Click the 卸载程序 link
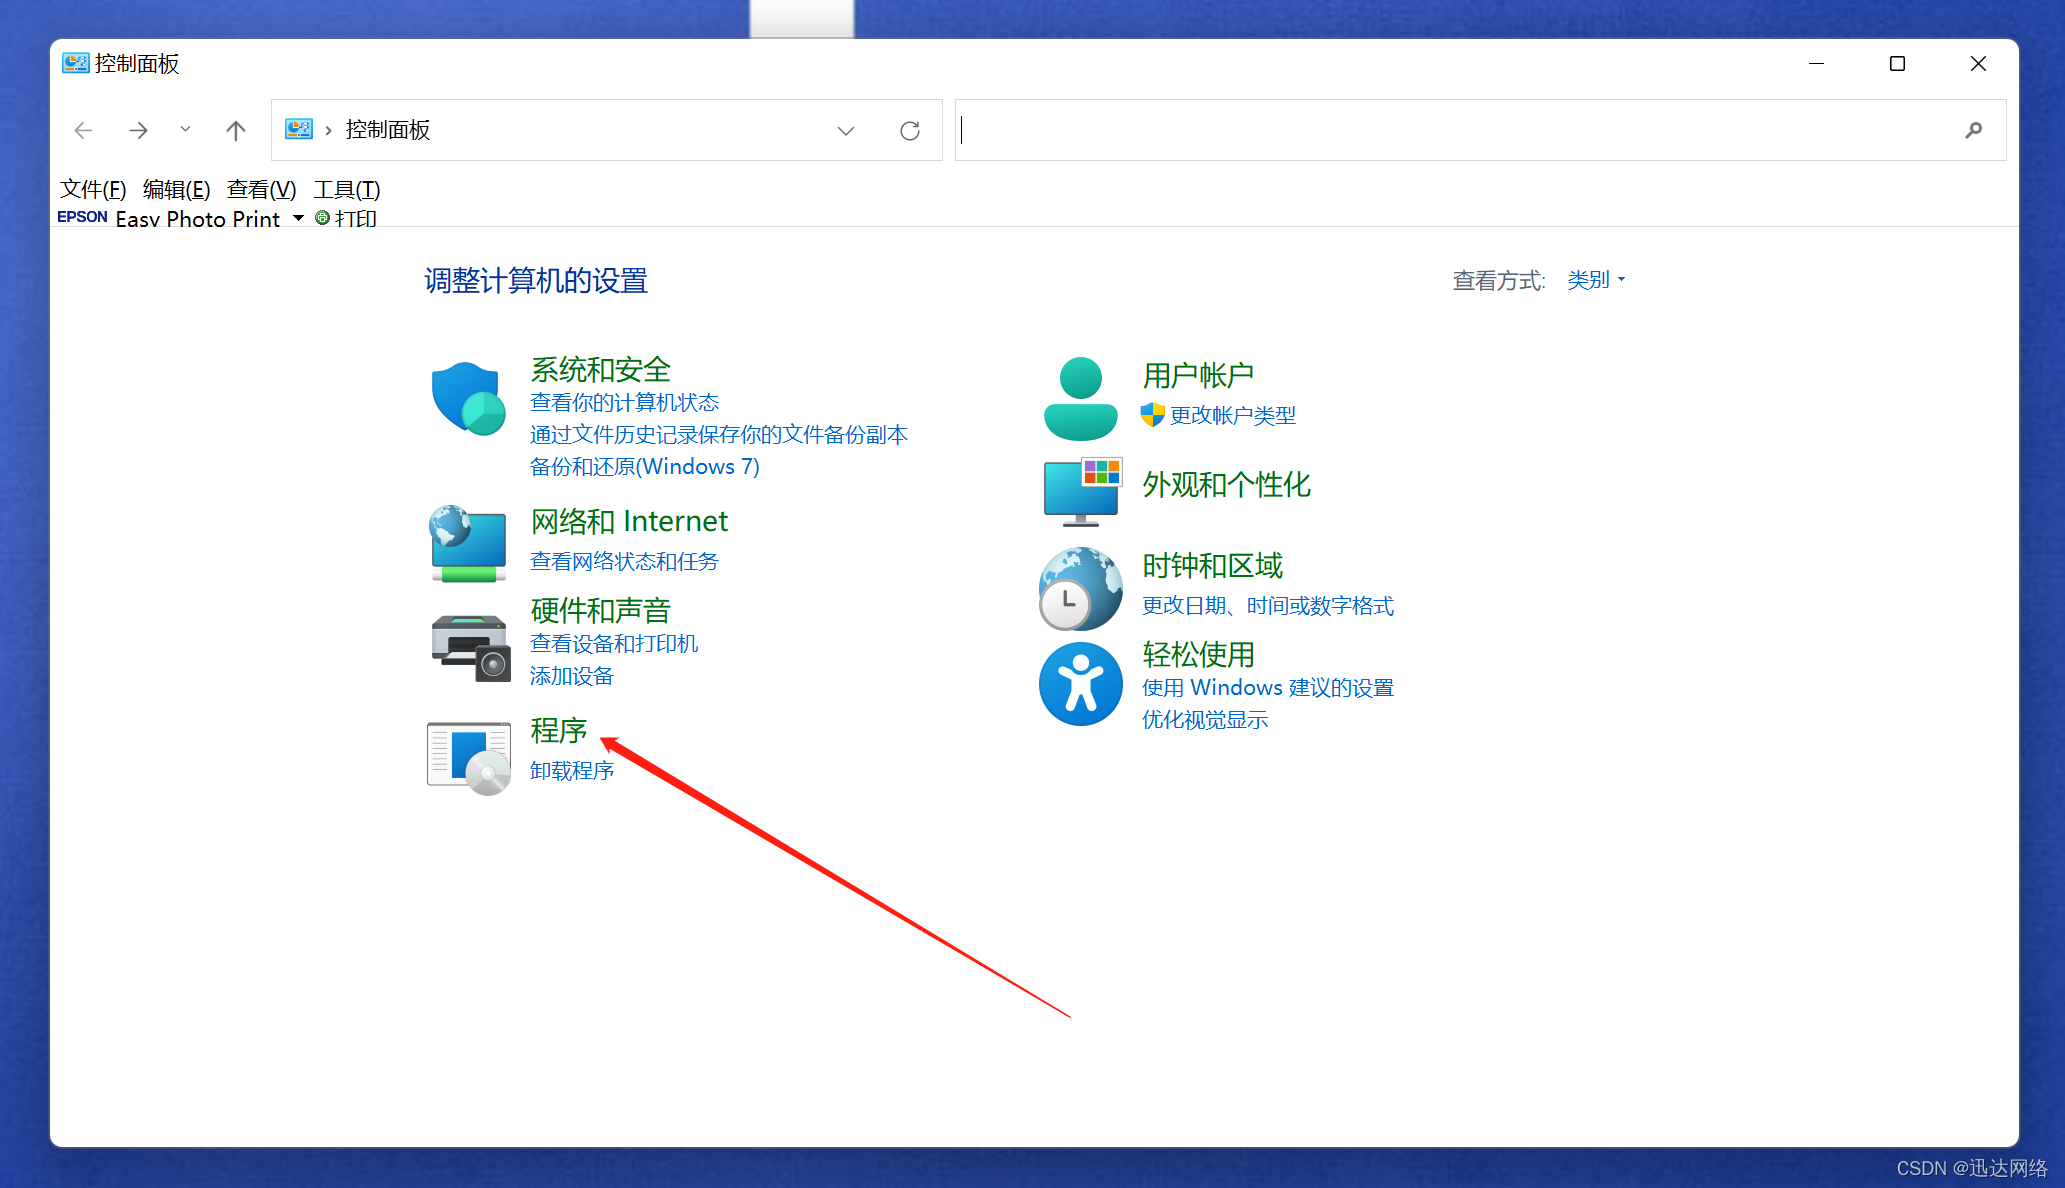Screen dimensions: 2065x1188 [572, 771]
